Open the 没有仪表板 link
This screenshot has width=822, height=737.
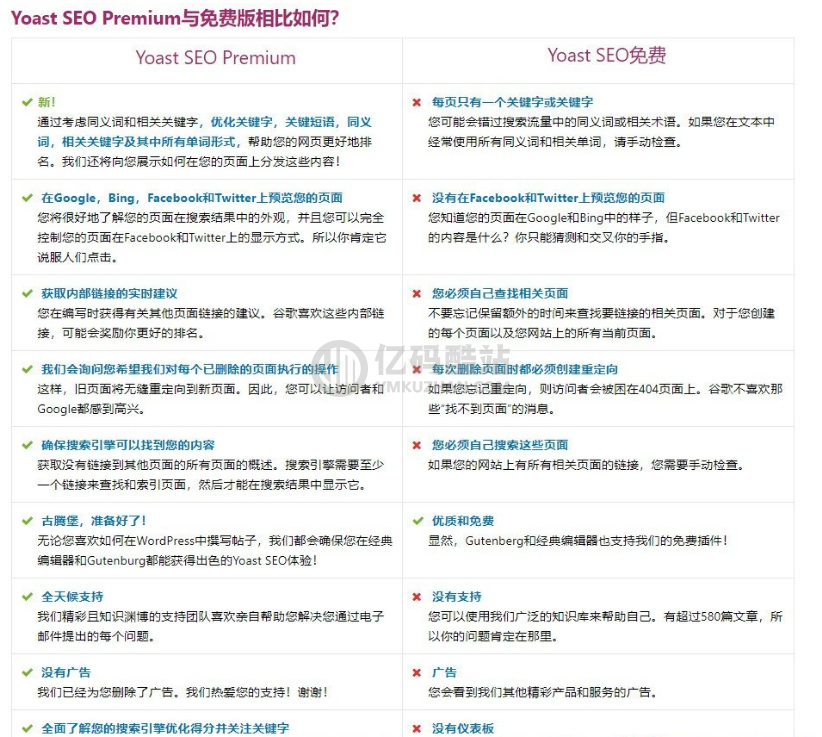462,728
